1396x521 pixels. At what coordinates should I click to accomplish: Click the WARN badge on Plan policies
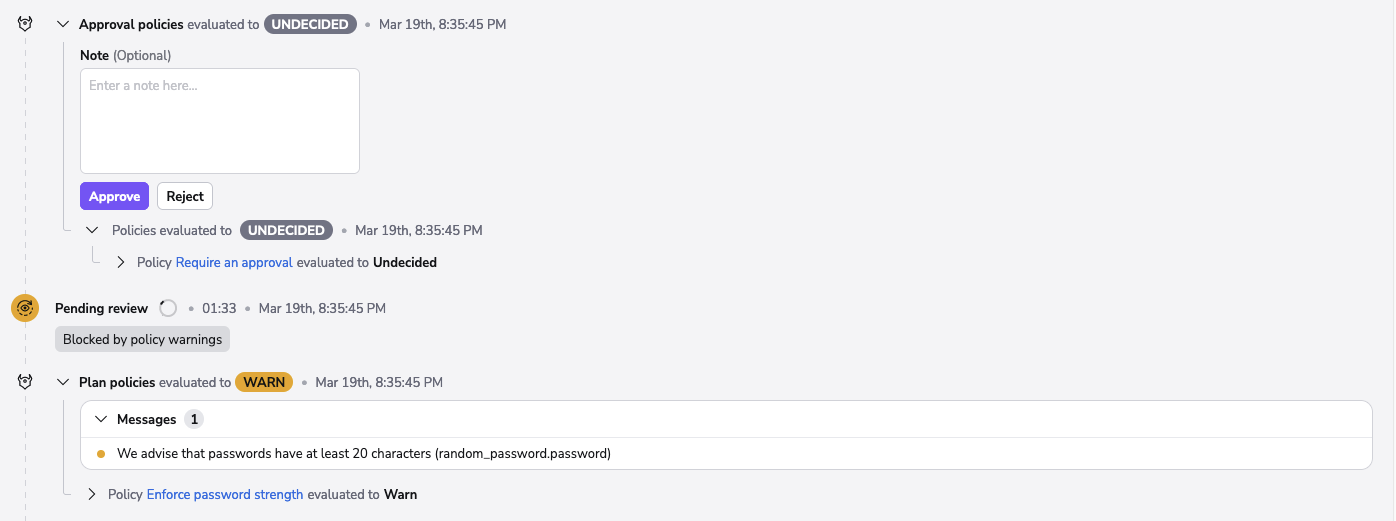(x=264, y=382)
